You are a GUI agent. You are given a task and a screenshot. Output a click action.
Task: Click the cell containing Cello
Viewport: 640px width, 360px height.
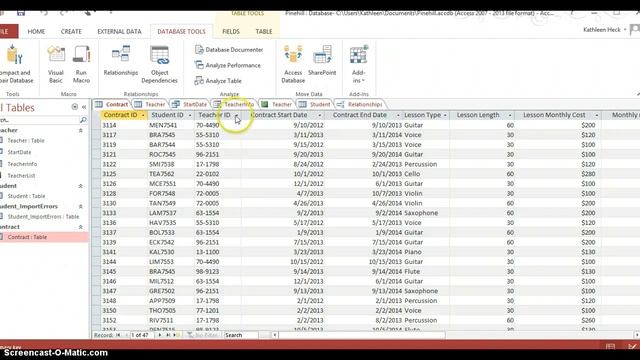click(x=426, y=174)
